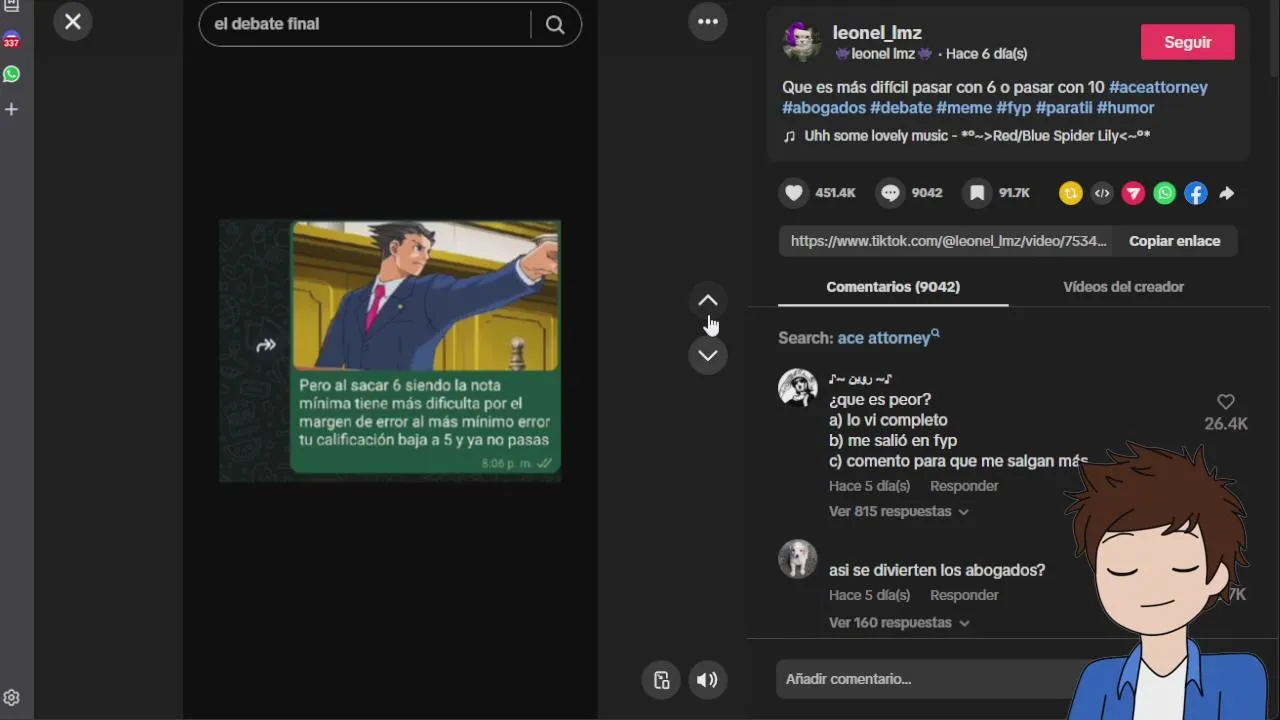This screenshot has width=1280, height=720.
Task: Reply to 'asi se divierten los abogados?' comment
Action: [x=964, y=595]
